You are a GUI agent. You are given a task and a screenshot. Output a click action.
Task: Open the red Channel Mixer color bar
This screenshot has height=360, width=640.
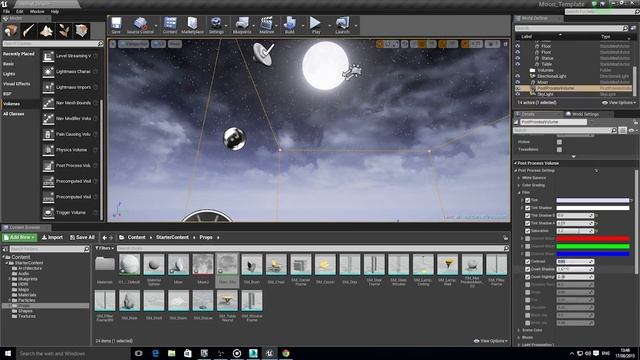(x=593, y=239)
